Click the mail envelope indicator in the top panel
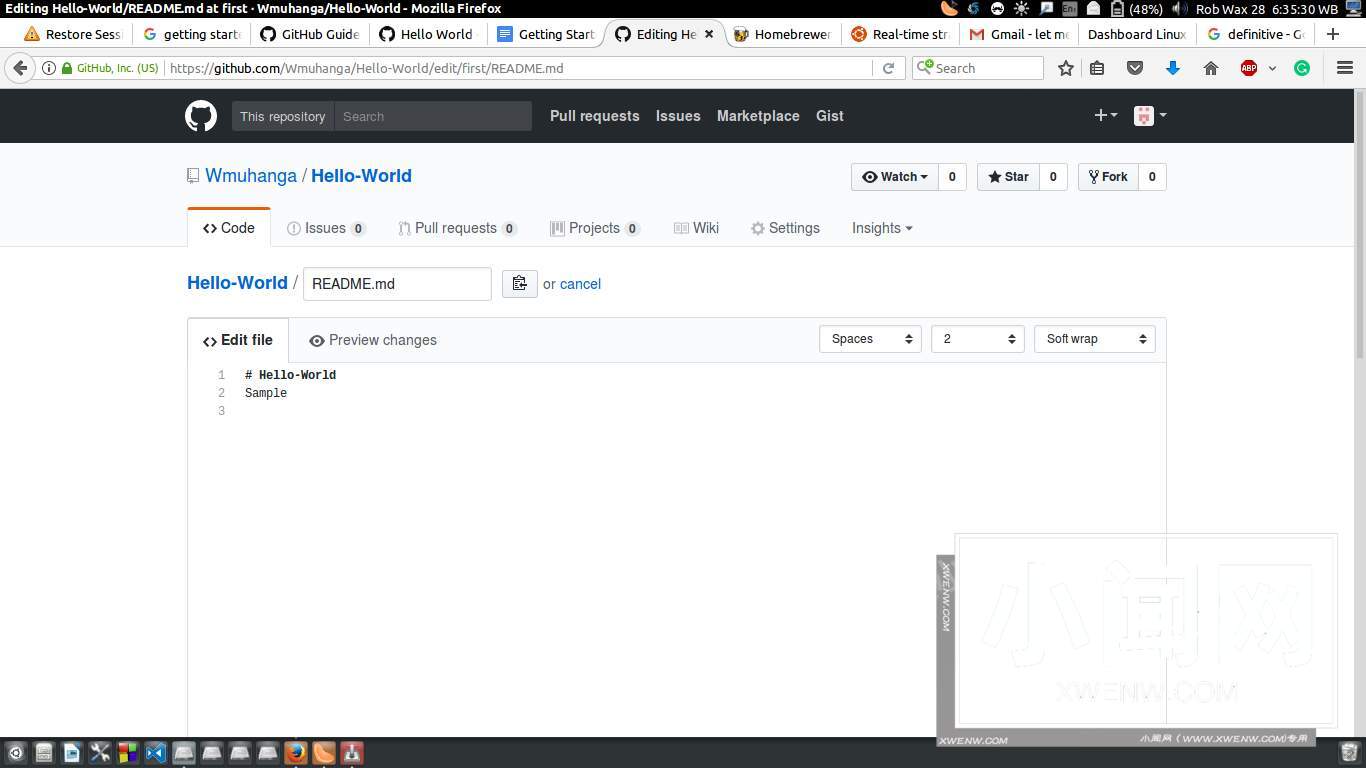Screen dimensions: 1366x768 click(1093, 9)
